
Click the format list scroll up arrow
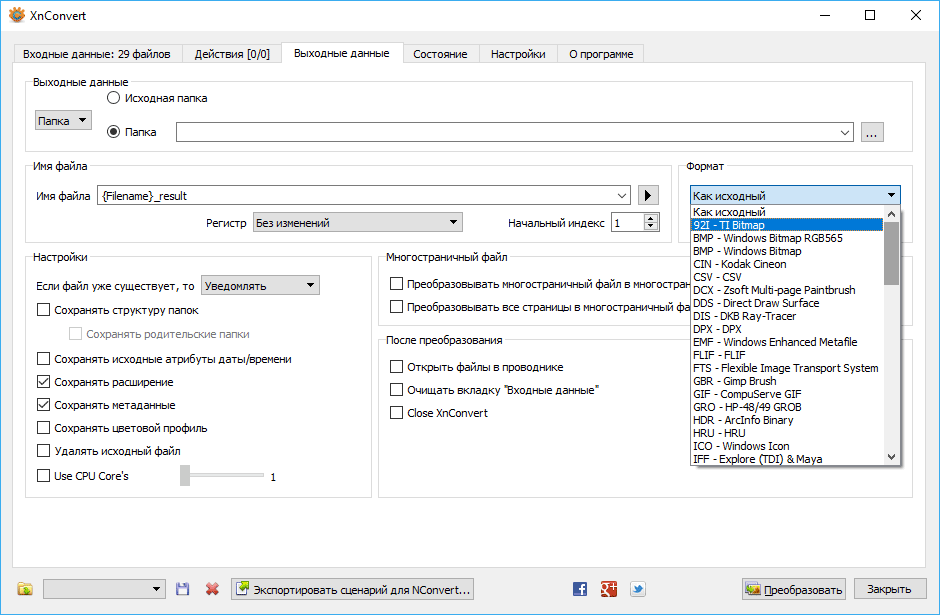pos(891,213)
